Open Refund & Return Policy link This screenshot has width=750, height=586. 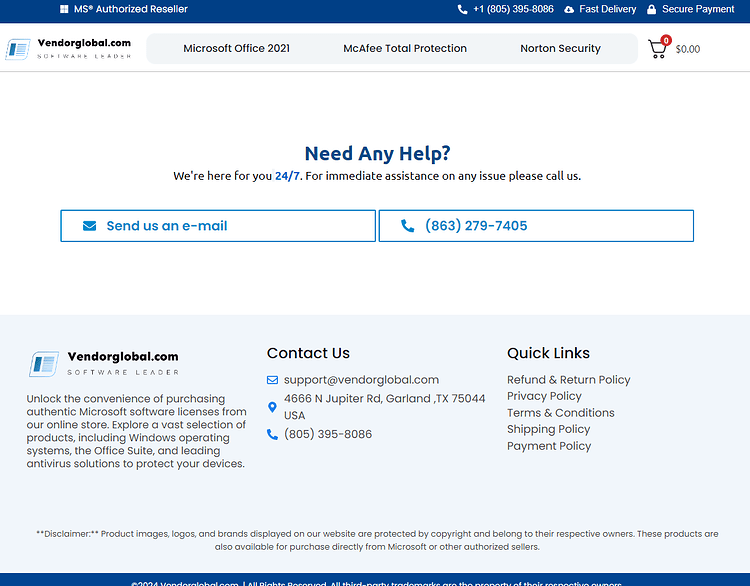[x=569, y=380]
